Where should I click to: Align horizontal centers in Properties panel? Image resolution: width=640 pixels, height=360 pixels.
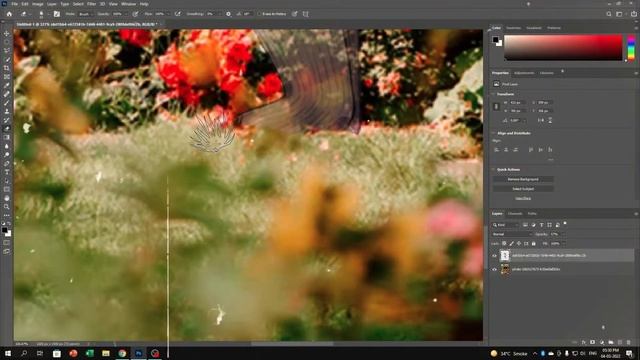(x=506, y=150)
